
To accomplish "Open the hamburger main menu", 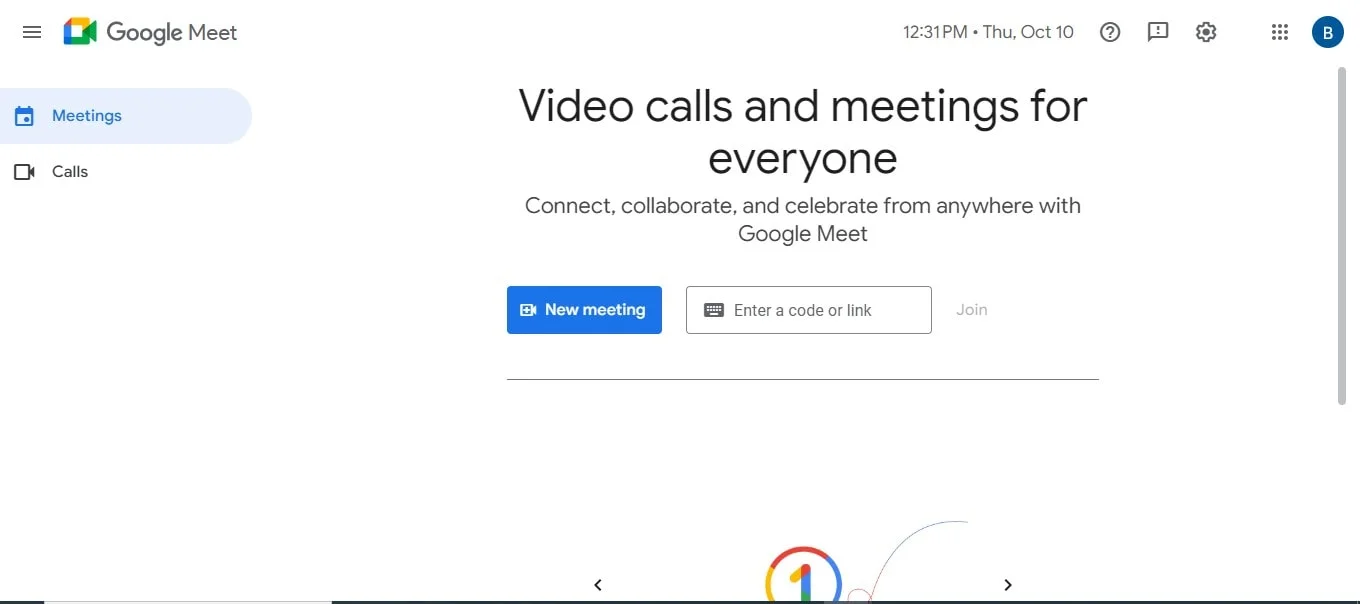I will pos(32,32).
